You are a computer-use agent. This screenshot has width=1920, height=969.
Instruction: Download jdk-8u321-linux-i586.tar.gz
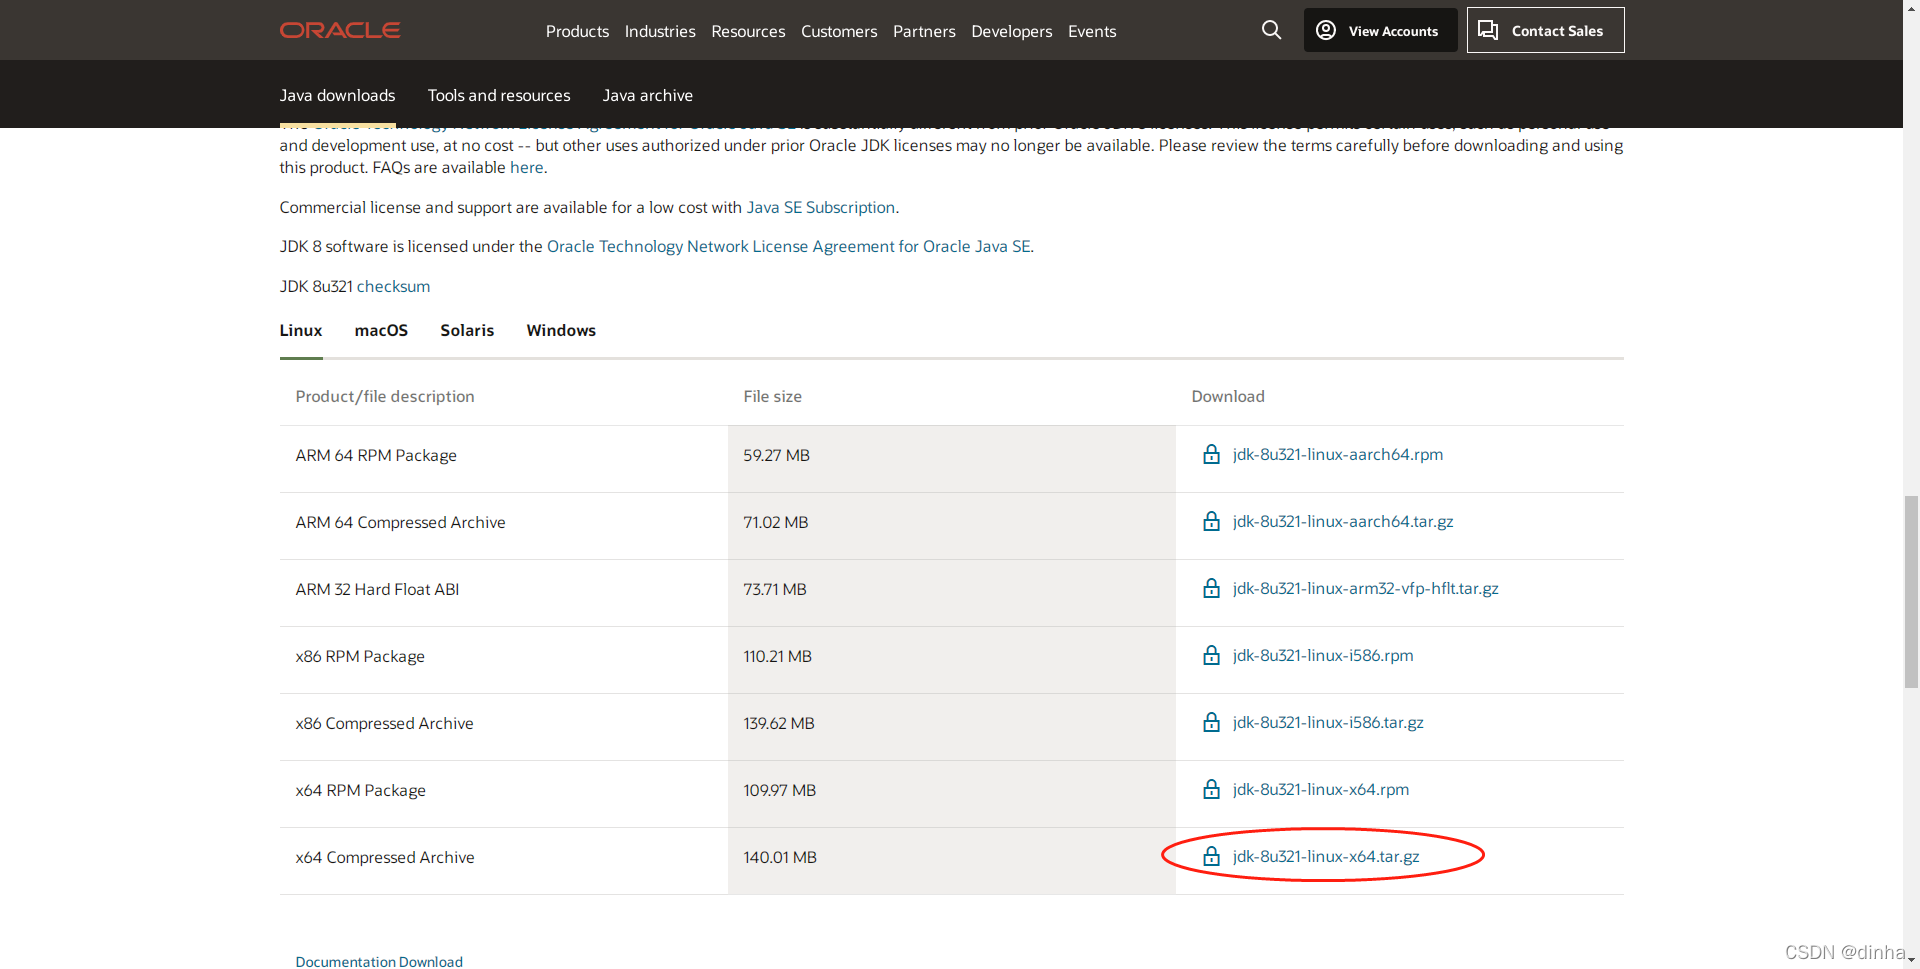point(1328,722)
